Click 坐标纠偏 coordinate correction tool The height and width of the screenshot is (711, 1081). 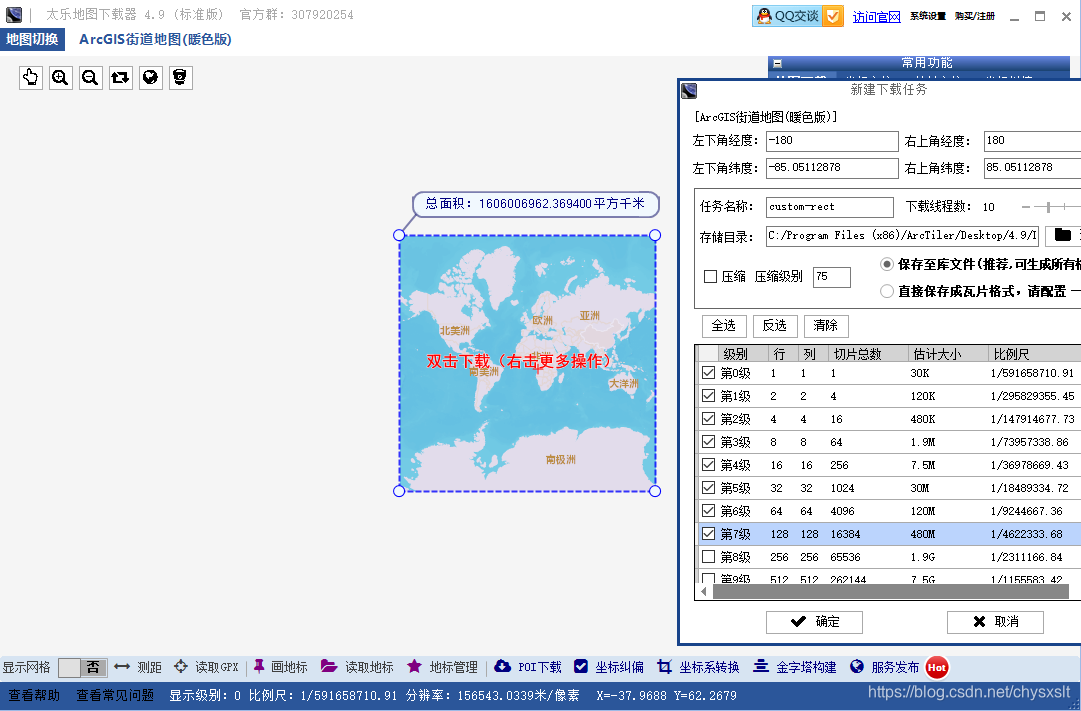(x=609, y=667)
